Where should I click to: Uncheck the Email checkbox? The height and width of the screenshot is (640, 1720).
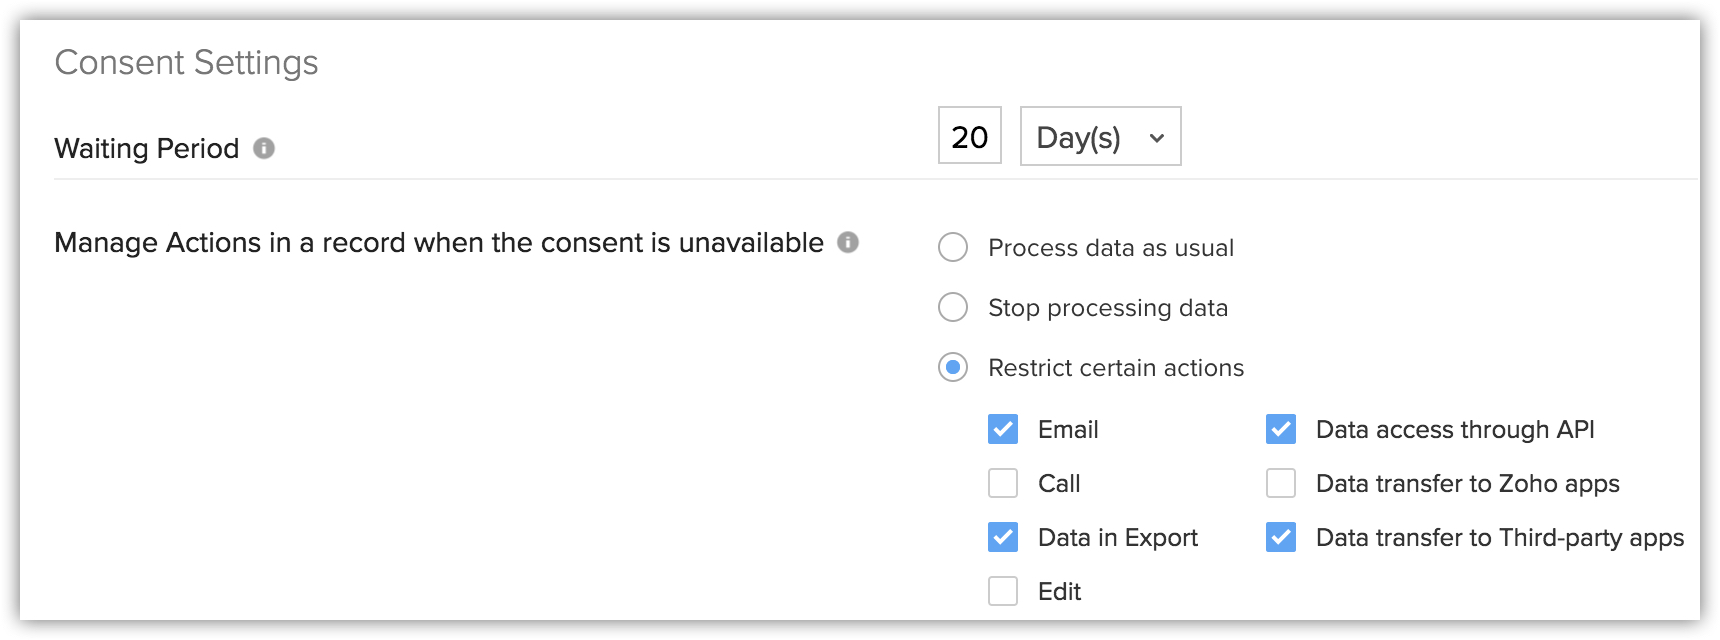[1003, 429]
